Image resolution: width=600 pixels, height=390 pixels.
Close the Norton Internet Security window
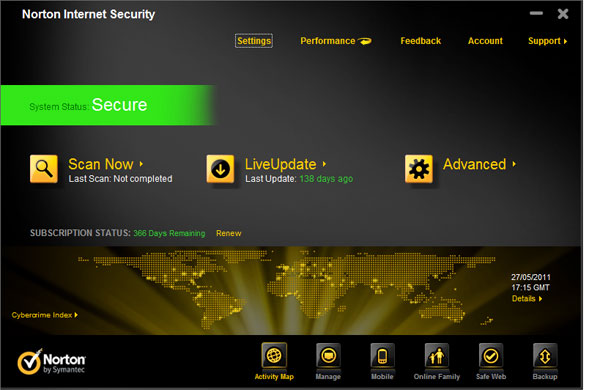click(563, 14)
